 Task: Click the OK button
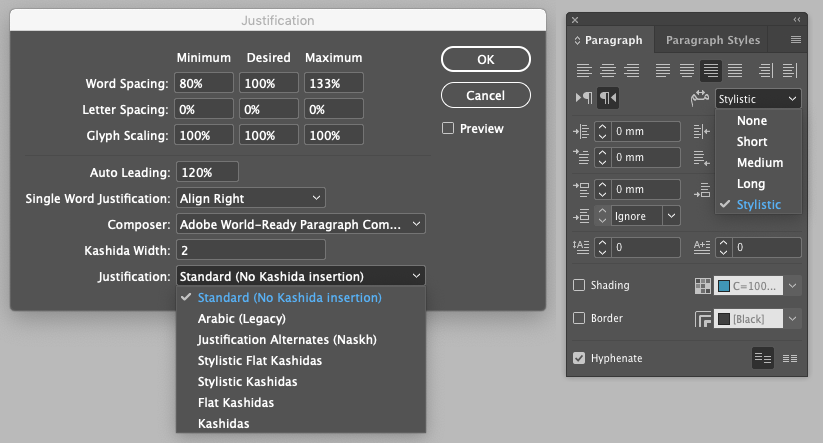pos(485,60)
